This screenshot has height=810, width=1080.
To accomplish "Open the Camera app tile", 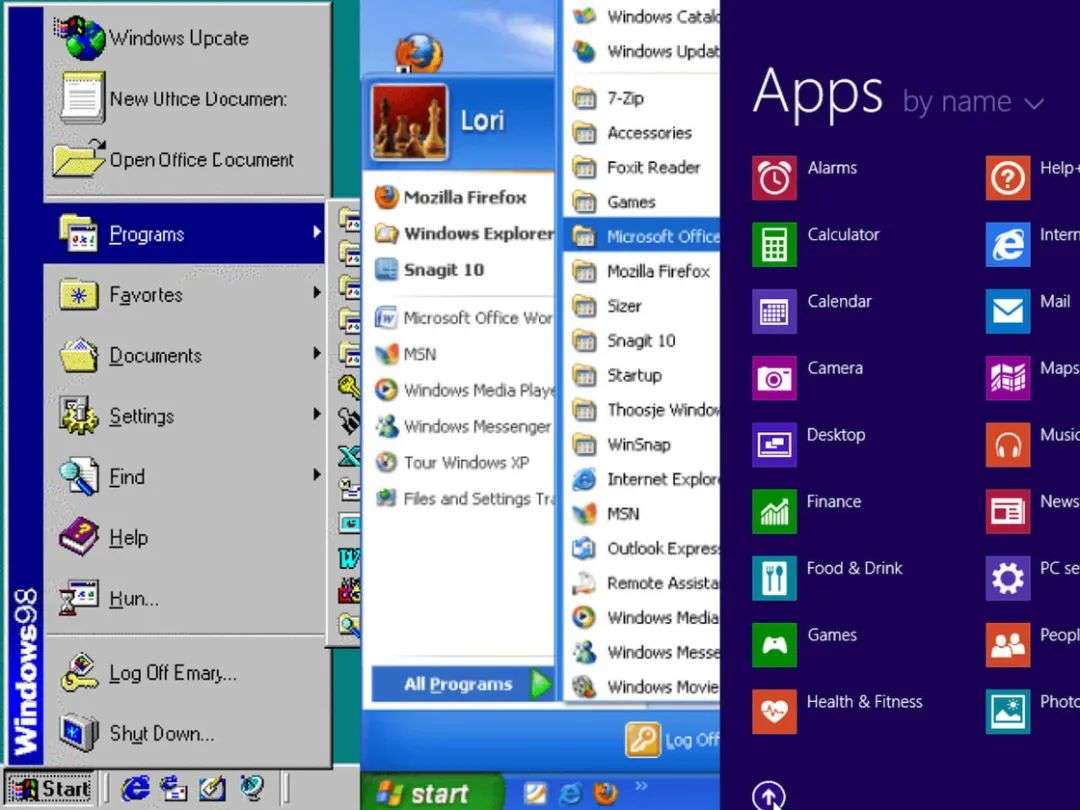I will click(x=774, y=378).
